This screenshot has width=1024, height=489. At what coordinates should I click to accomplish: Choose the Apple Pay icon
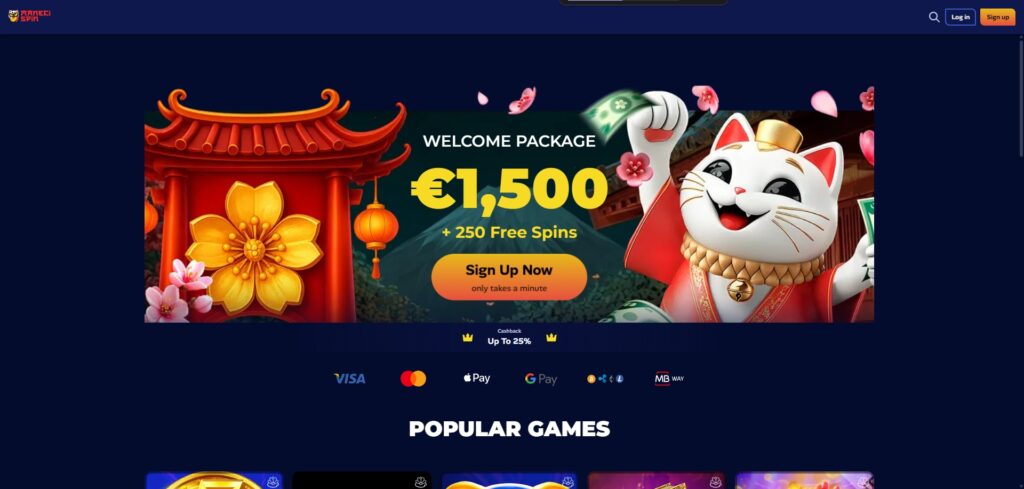[477, 378]
